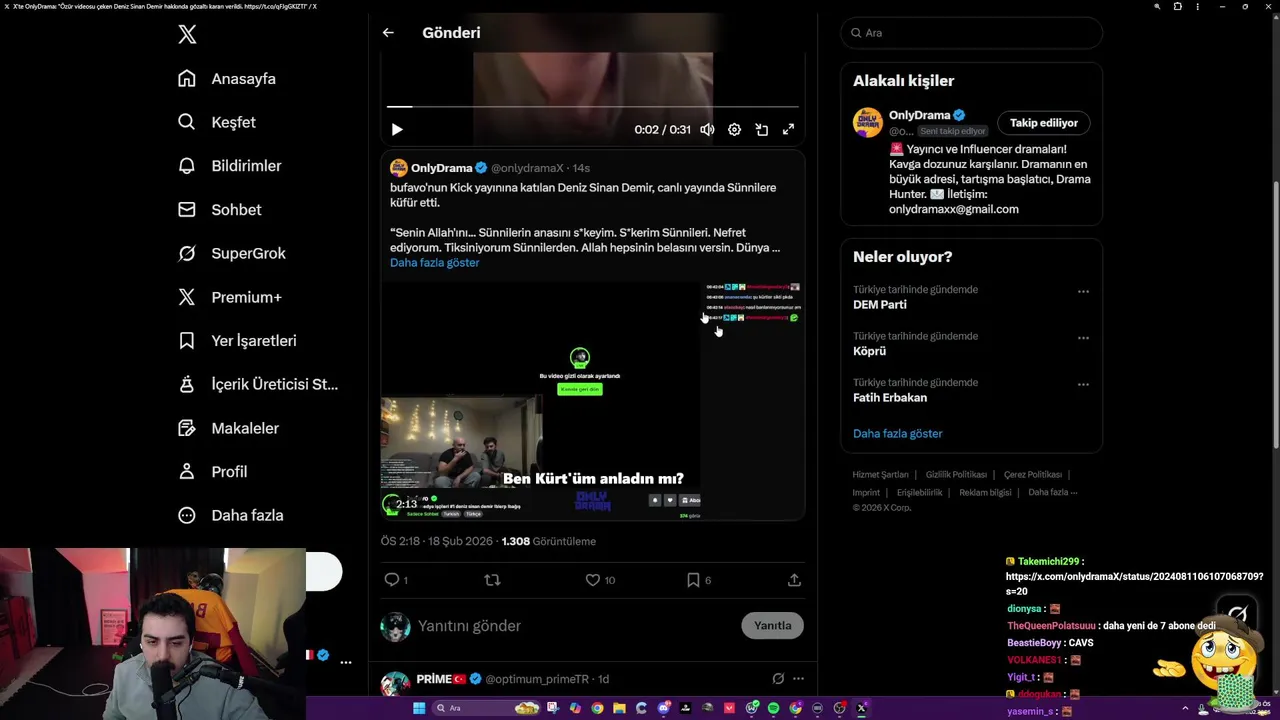Open Spotify from taskbar
The image size is (1280, 720).
(x=773, y=708)
